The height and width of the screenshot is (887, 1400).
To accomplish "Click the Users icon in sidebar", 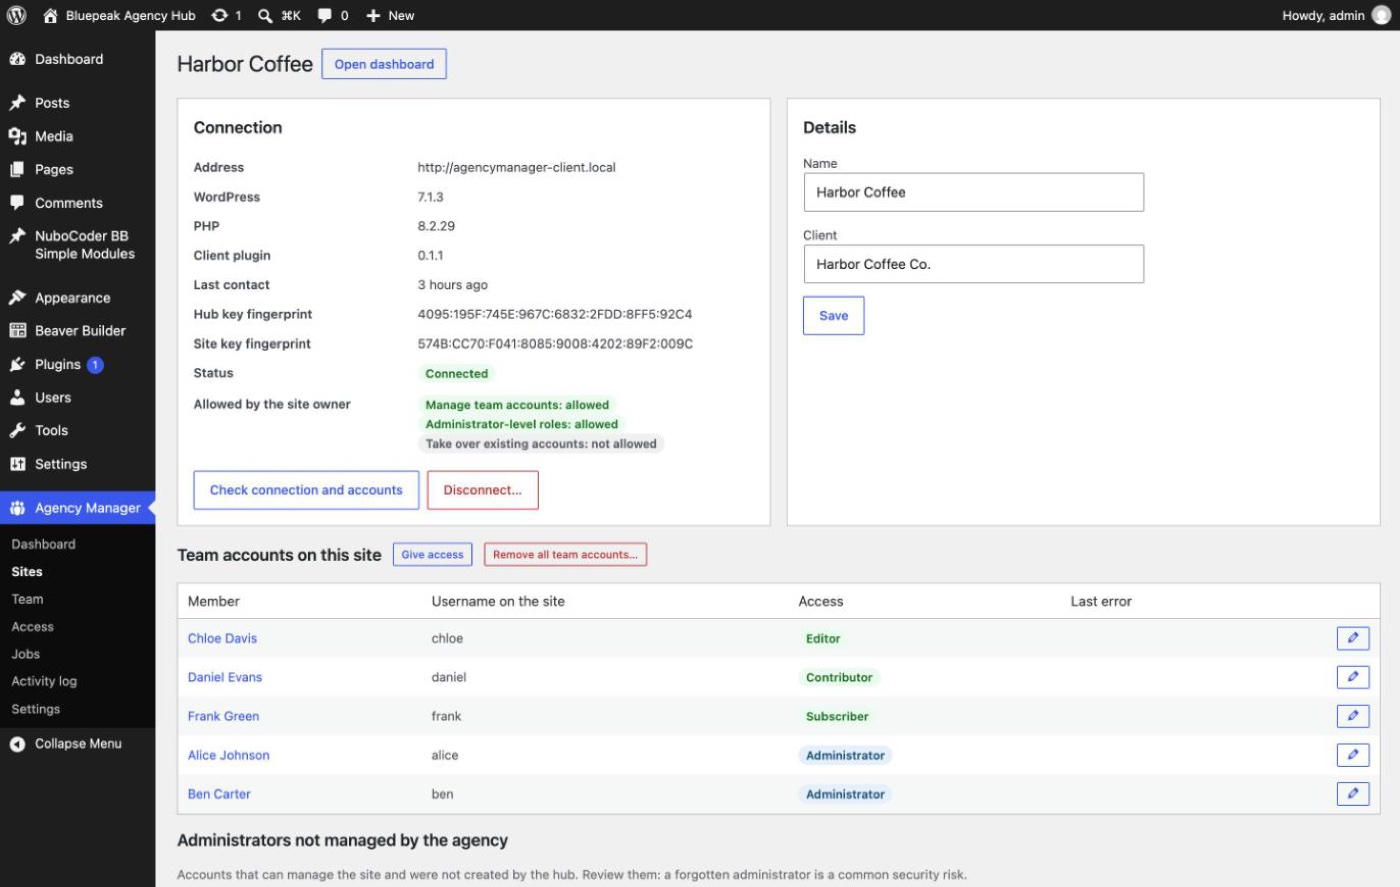I will (17, 397).
